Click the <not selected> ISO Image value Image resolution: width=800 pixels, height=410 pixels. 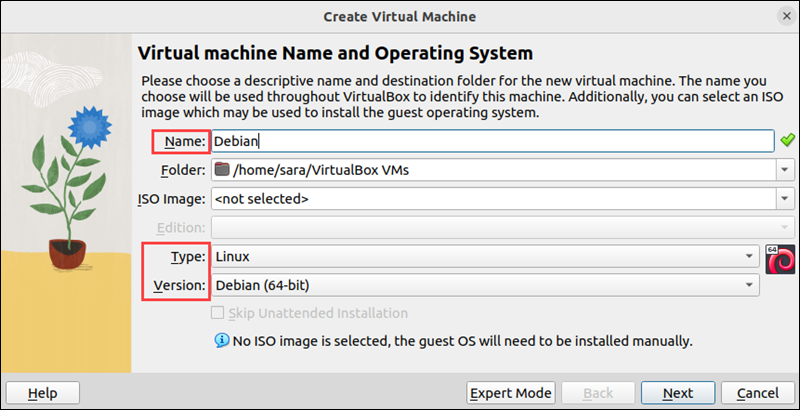click(262, 199)
